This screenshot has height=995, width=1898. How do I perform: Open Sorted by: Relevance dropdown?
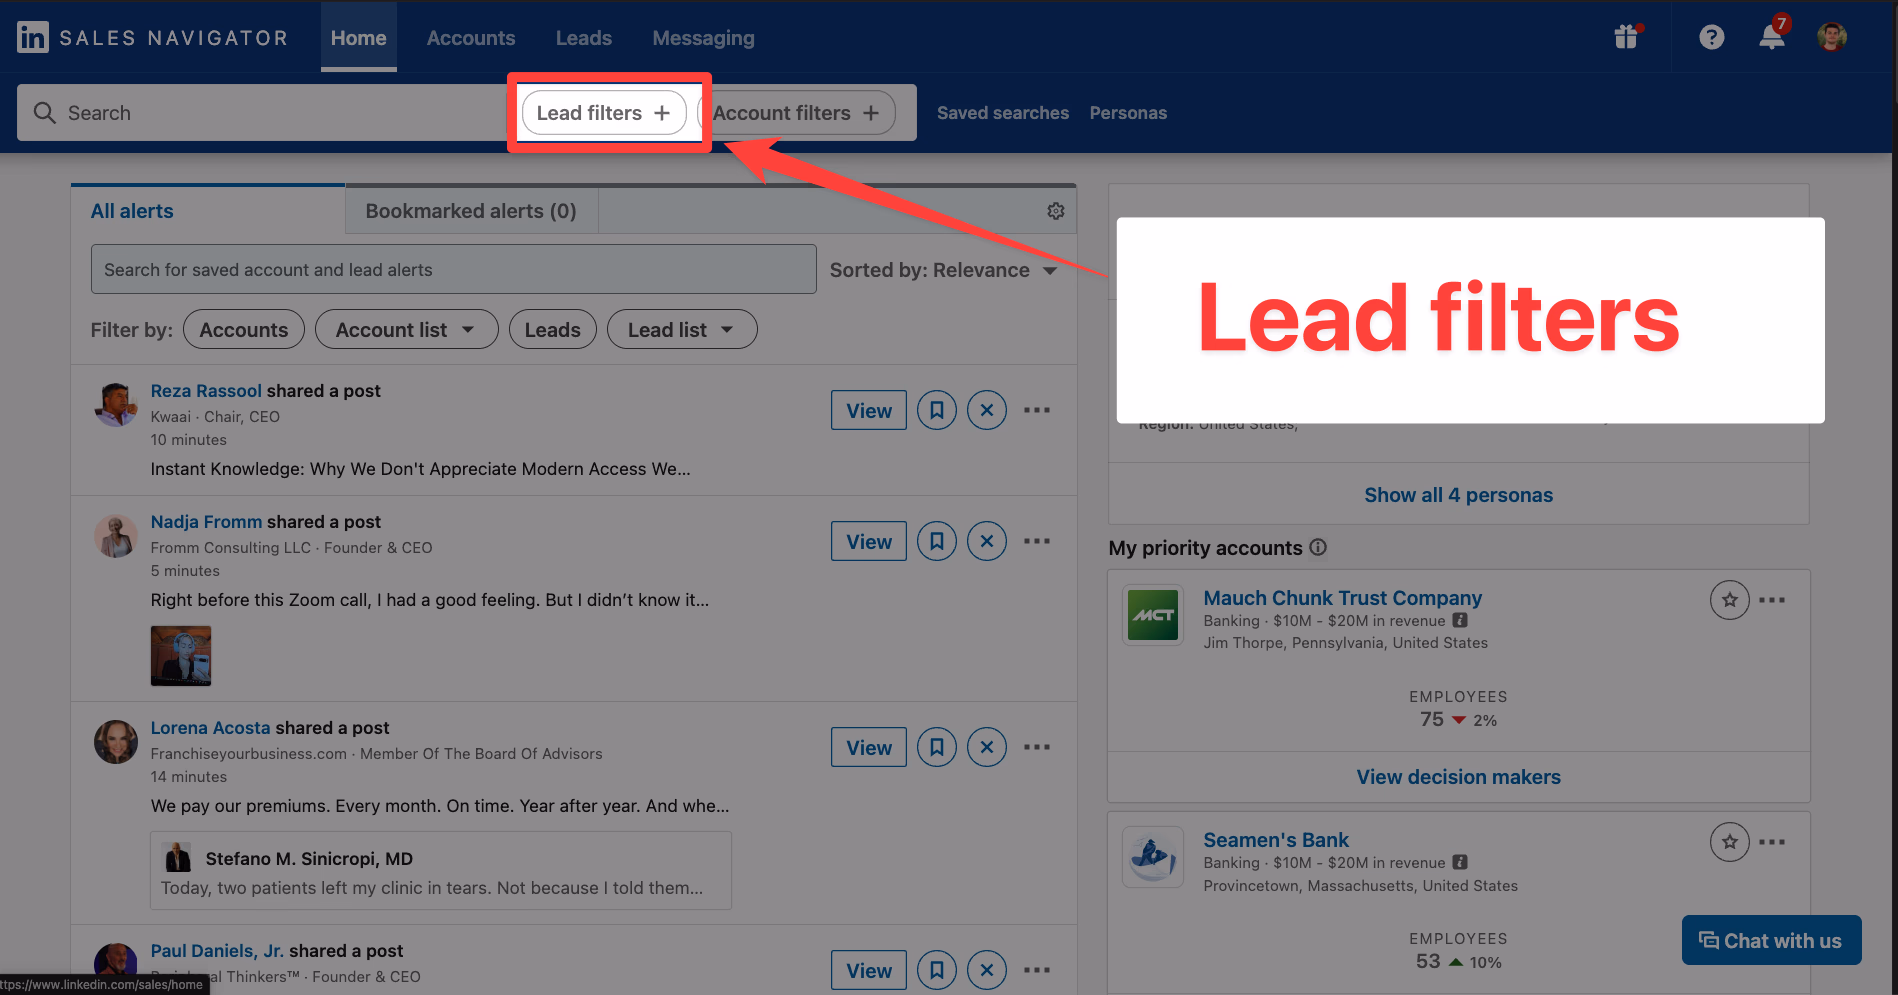[943, 270]
